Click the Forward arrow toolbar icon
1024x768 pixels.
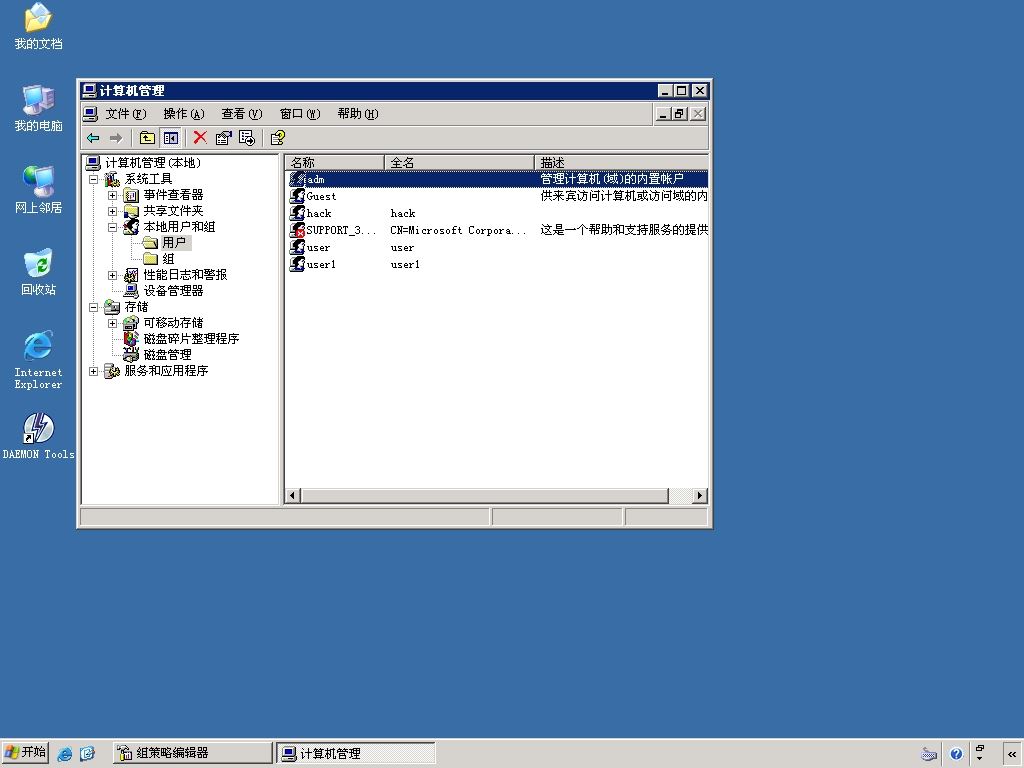click(116, 138)
